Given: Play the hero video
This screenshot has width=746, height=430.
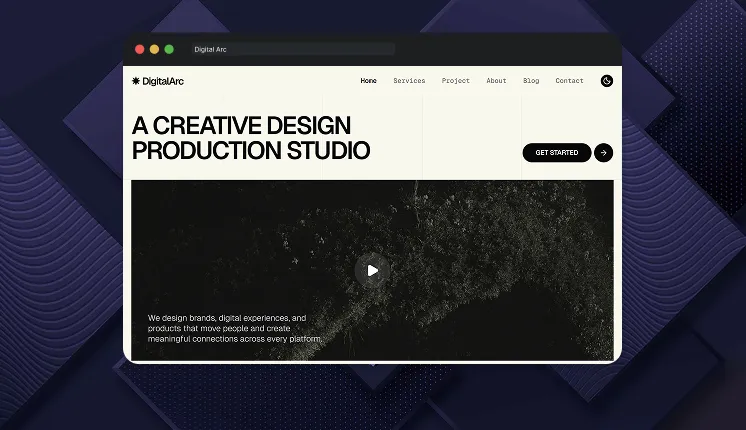Looking at the screenshot, I should [x=373, y=271].
